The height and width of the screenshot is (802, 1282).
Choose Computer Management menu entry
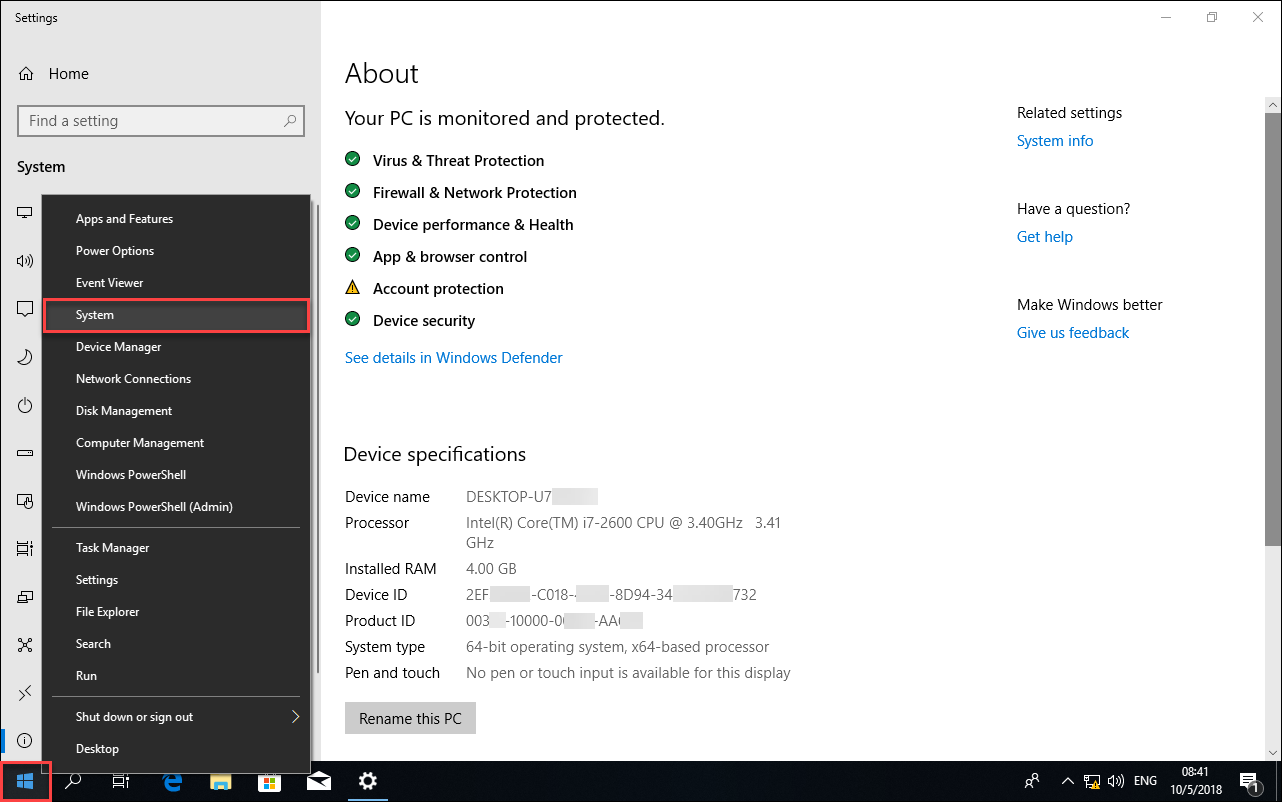(176, 443)
